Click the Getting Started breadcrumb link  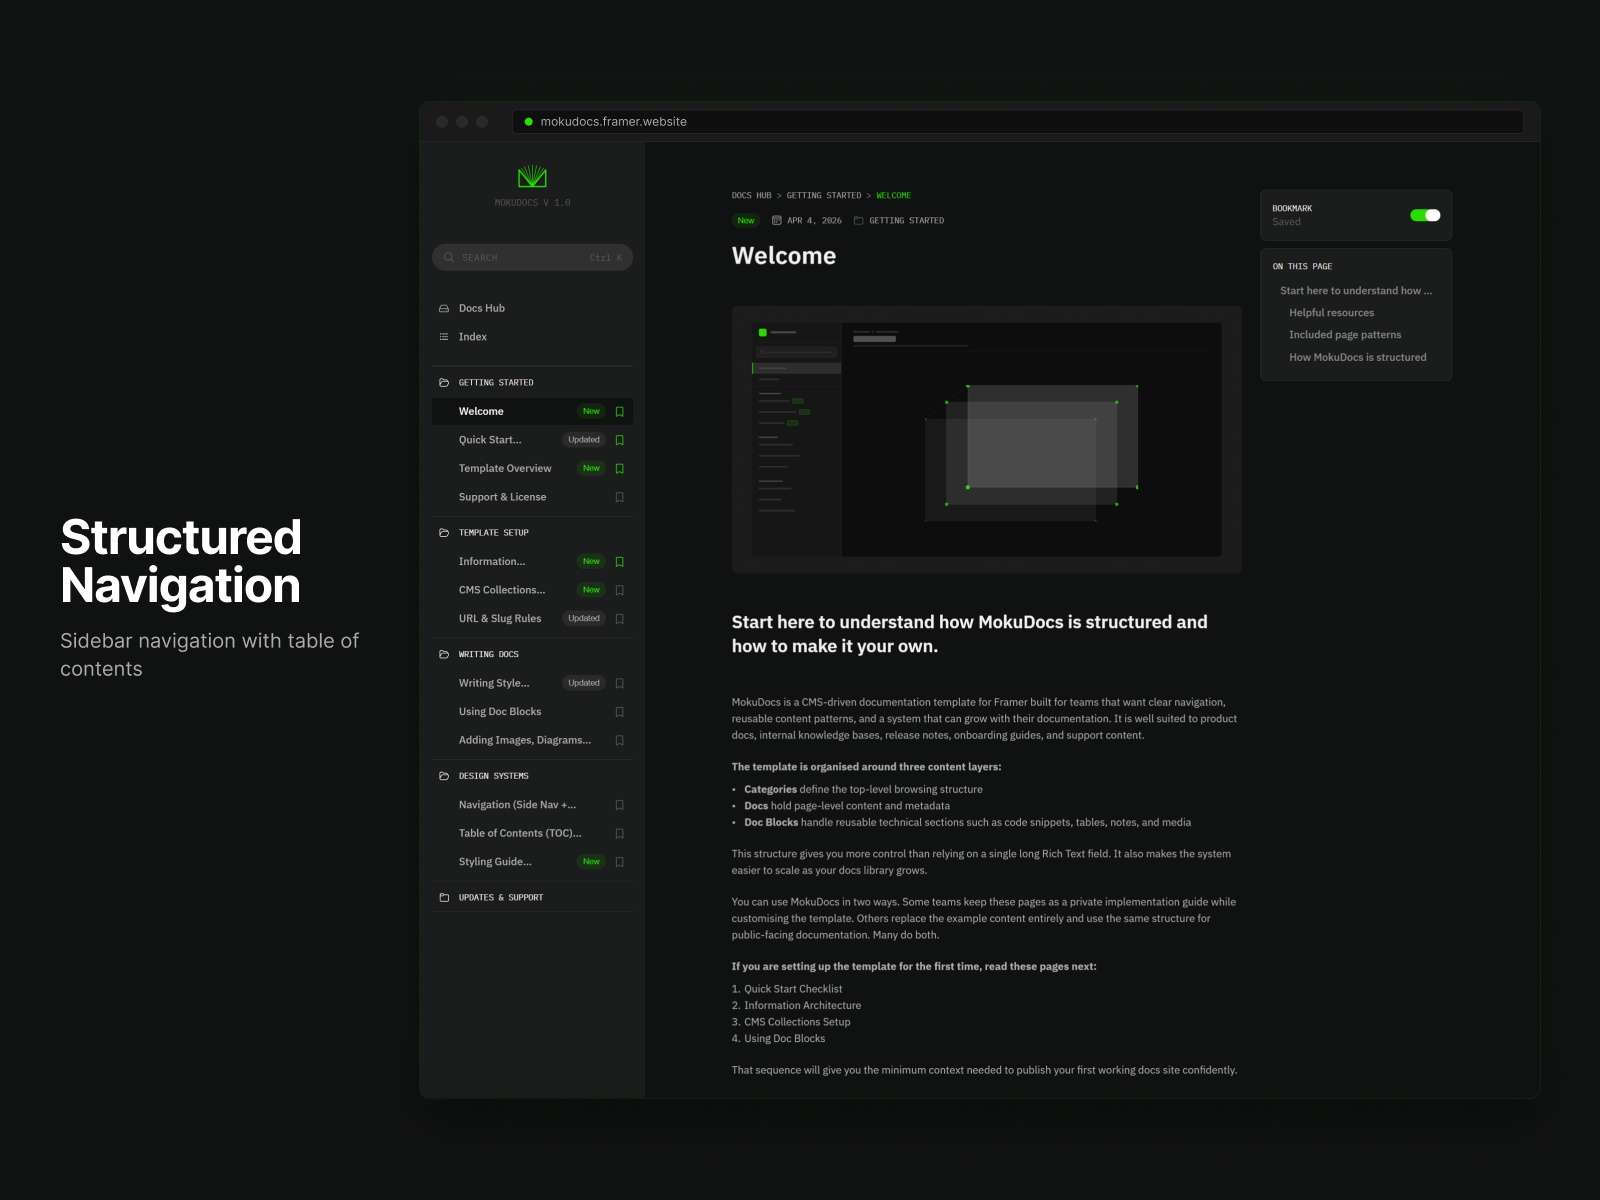[x=823, y=196]
